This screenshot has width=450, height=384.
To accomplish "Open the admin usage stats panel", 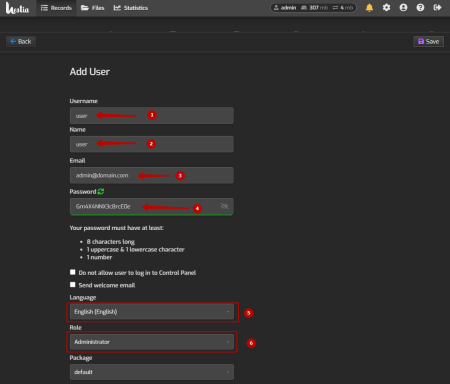I will 313,8.
